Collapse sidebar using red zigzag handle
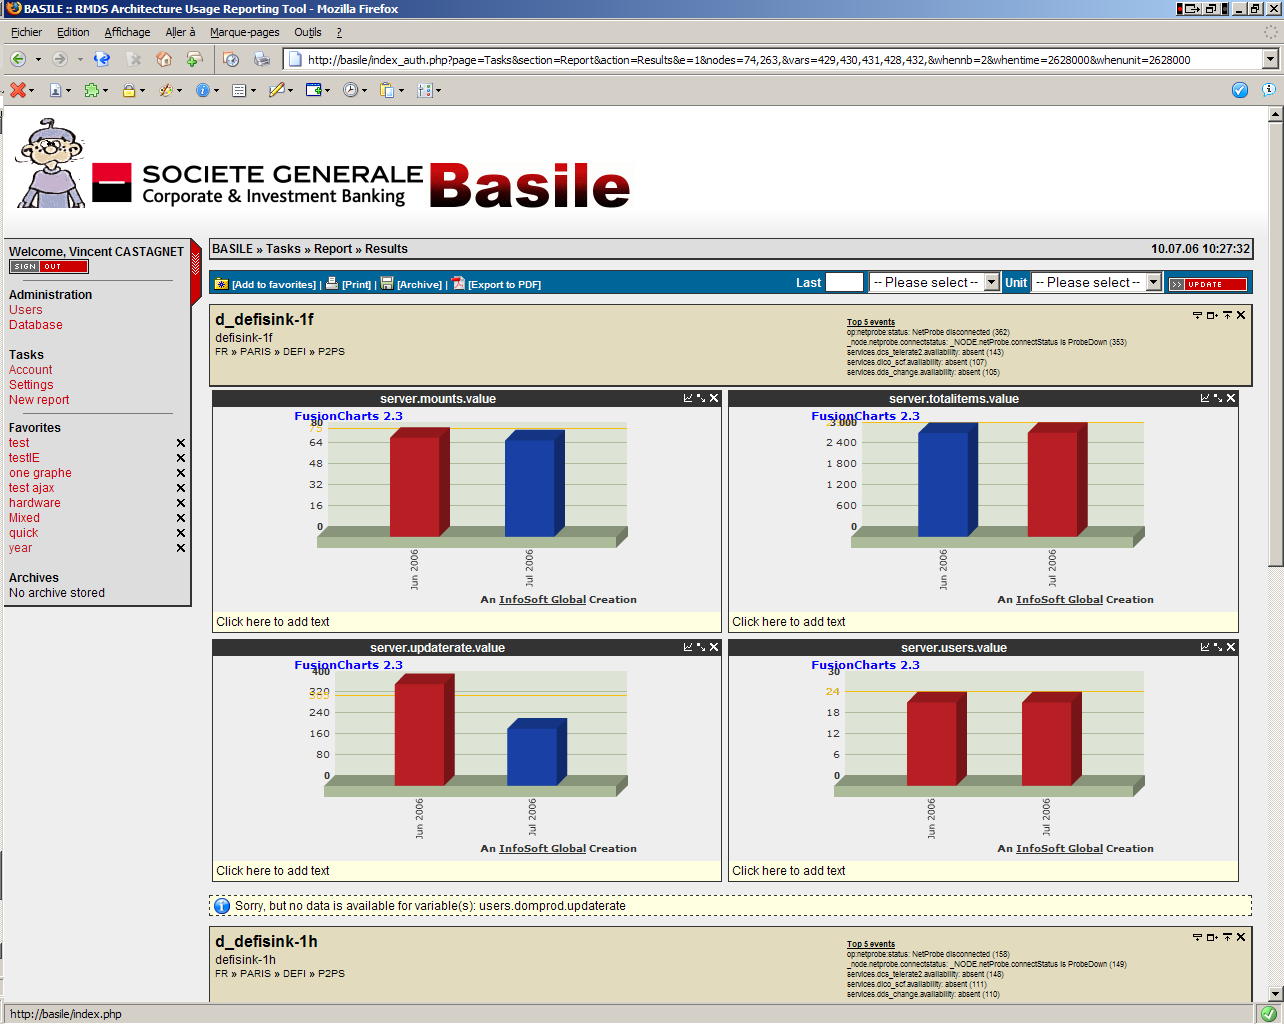Screen dimensions: 1284x1024 click(x=196, y=273)
